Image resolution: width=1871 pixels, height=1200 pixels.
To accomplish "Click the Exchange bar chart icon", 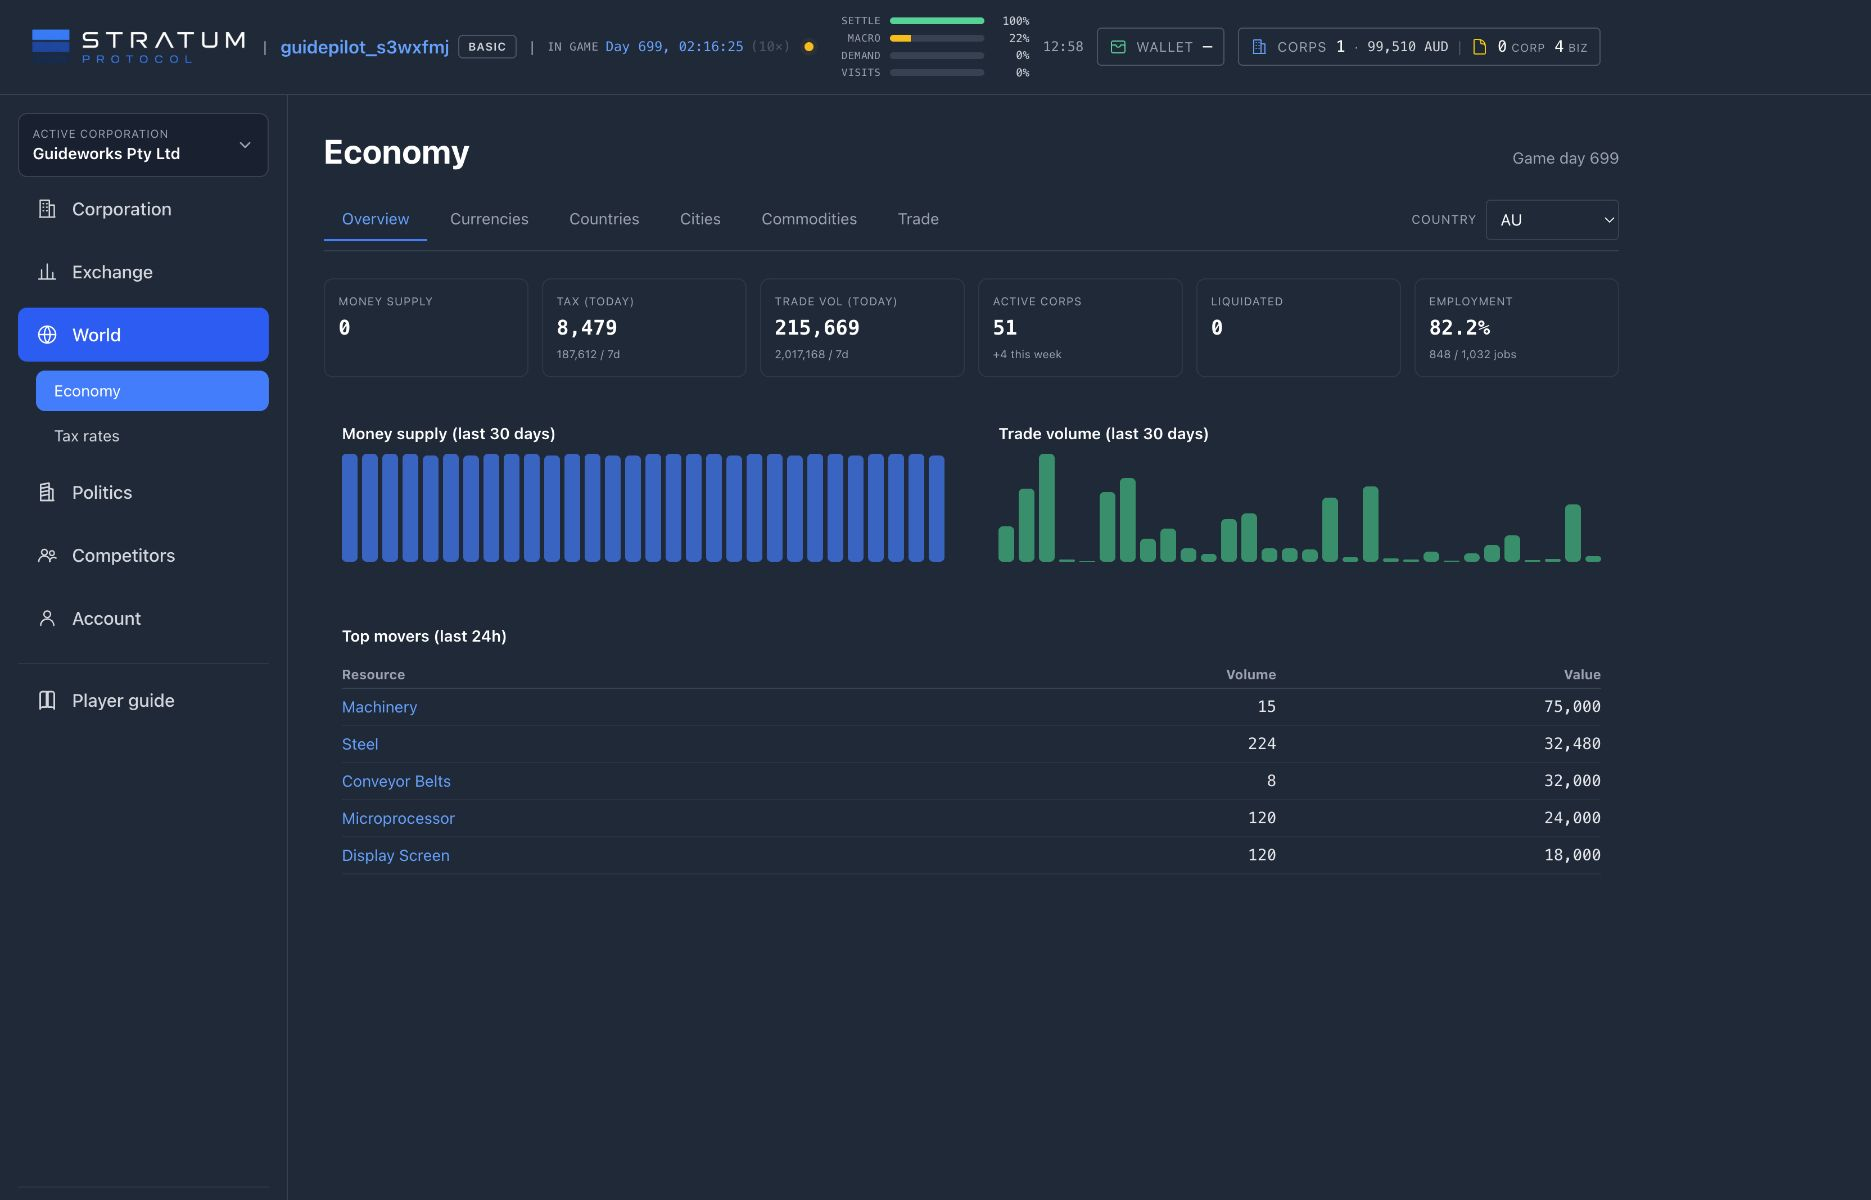I will click(47, 272).
